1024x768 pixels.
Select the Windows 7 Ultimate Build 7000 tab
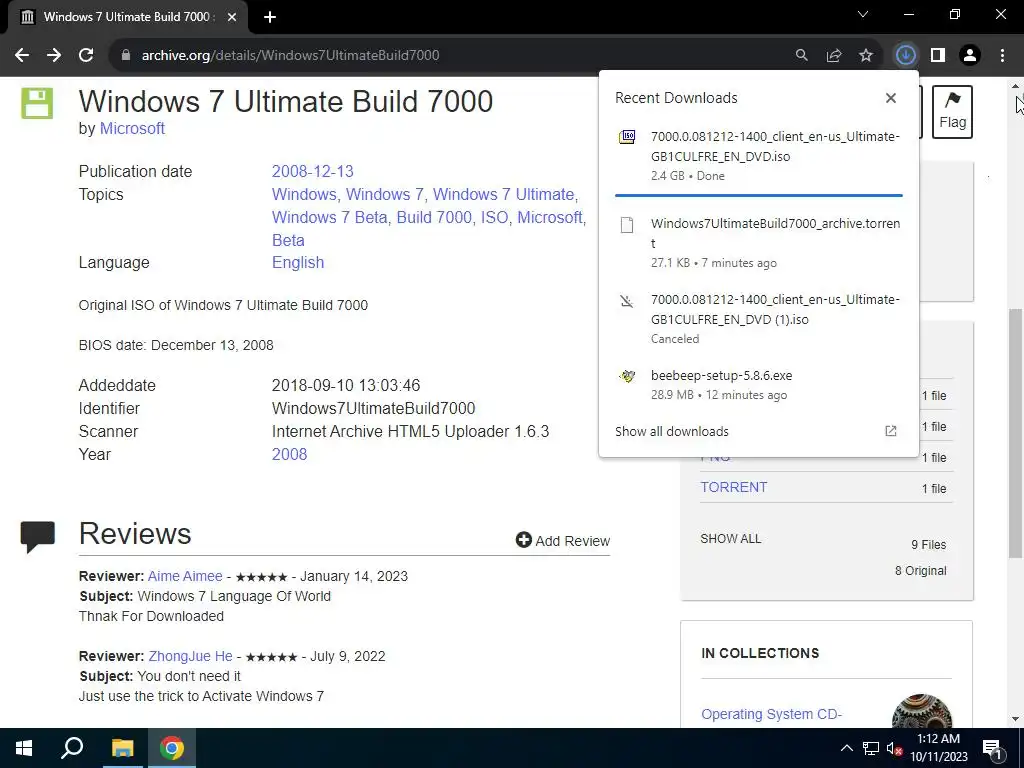click(127, 17)
